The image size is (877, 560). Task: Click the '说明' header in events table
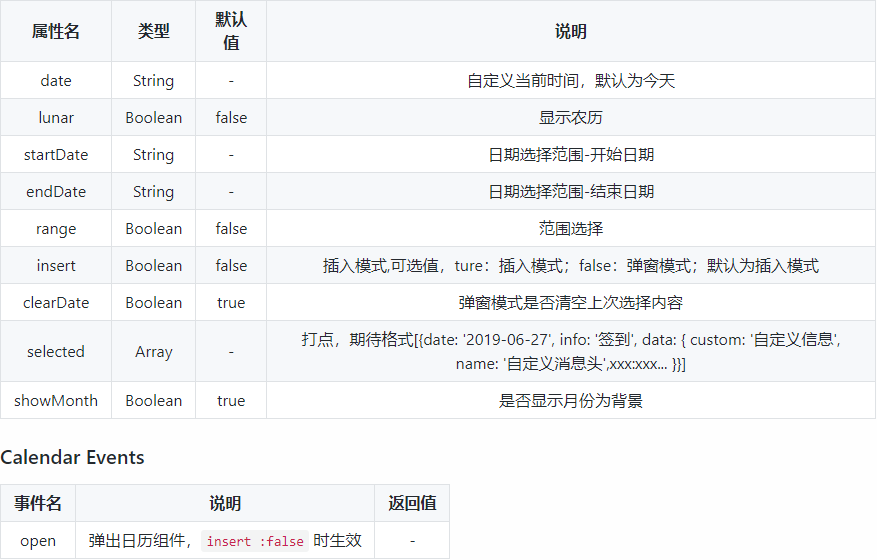pyautogui.click(x=225, y=503)
